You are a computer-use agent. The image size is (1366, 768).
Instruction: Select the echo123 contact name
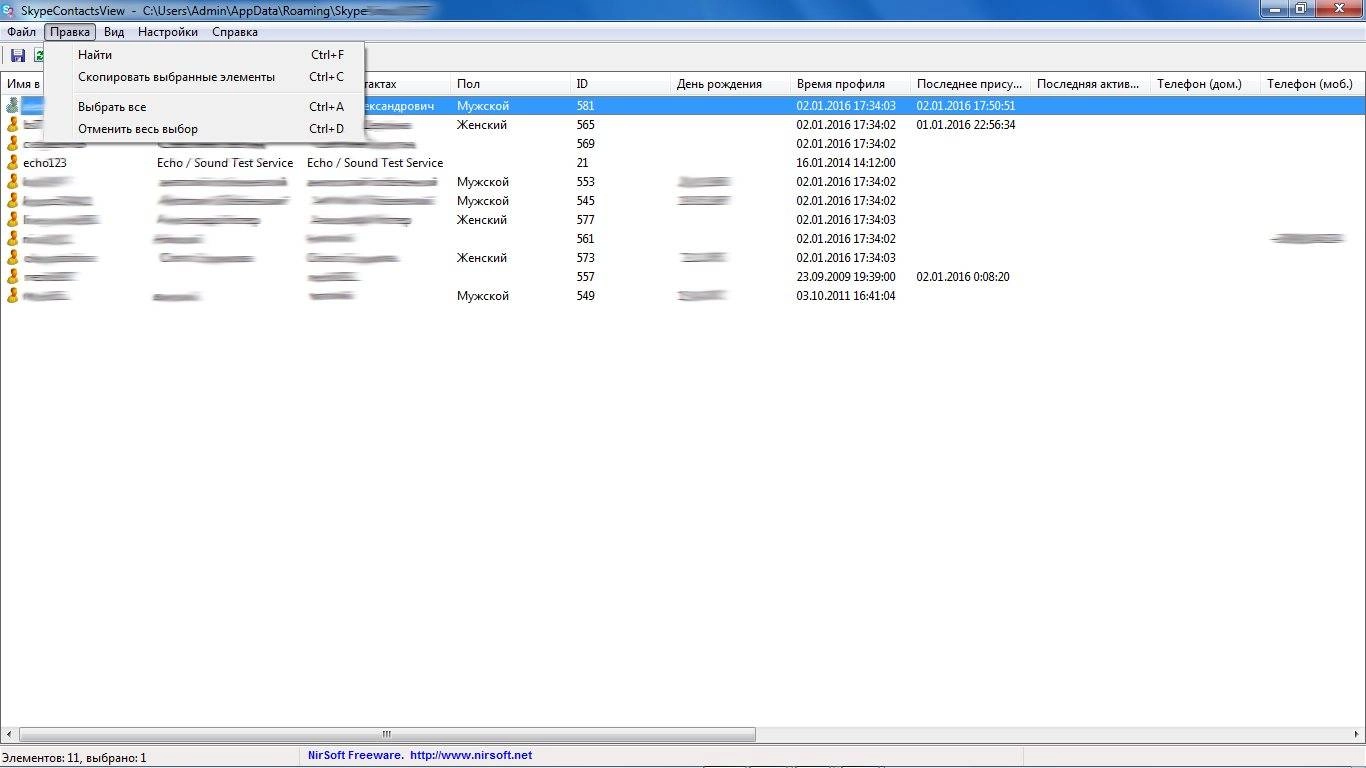(45, 162)
